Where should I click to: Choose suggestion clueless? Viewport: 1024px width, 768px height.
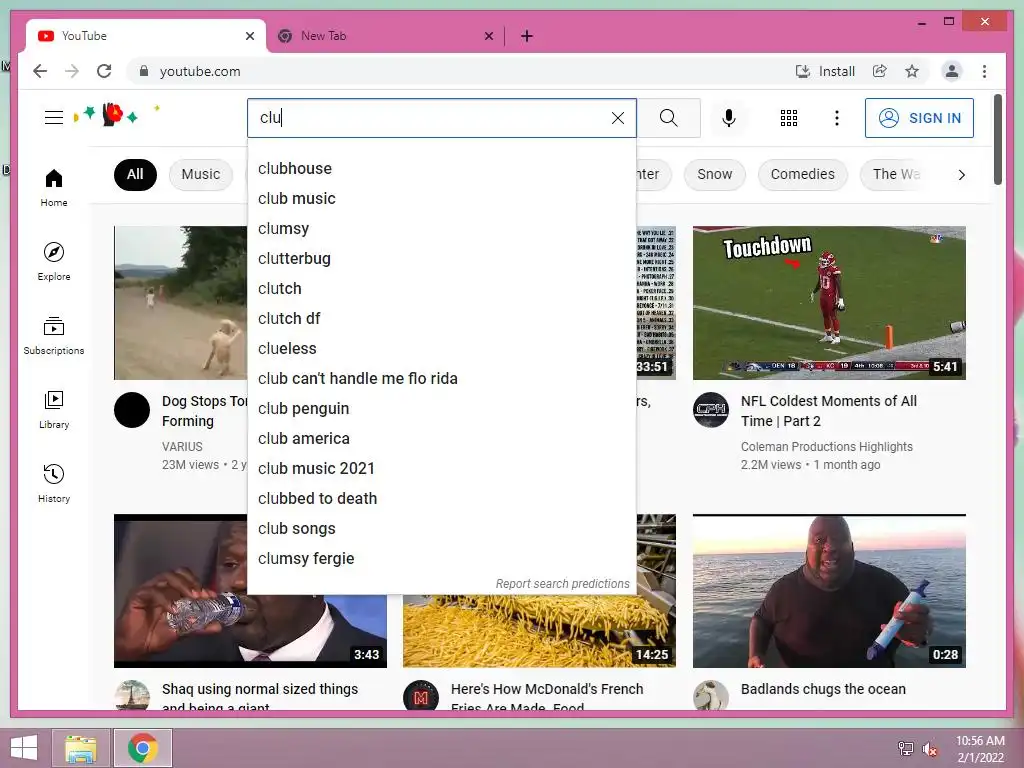pos(441,349)
